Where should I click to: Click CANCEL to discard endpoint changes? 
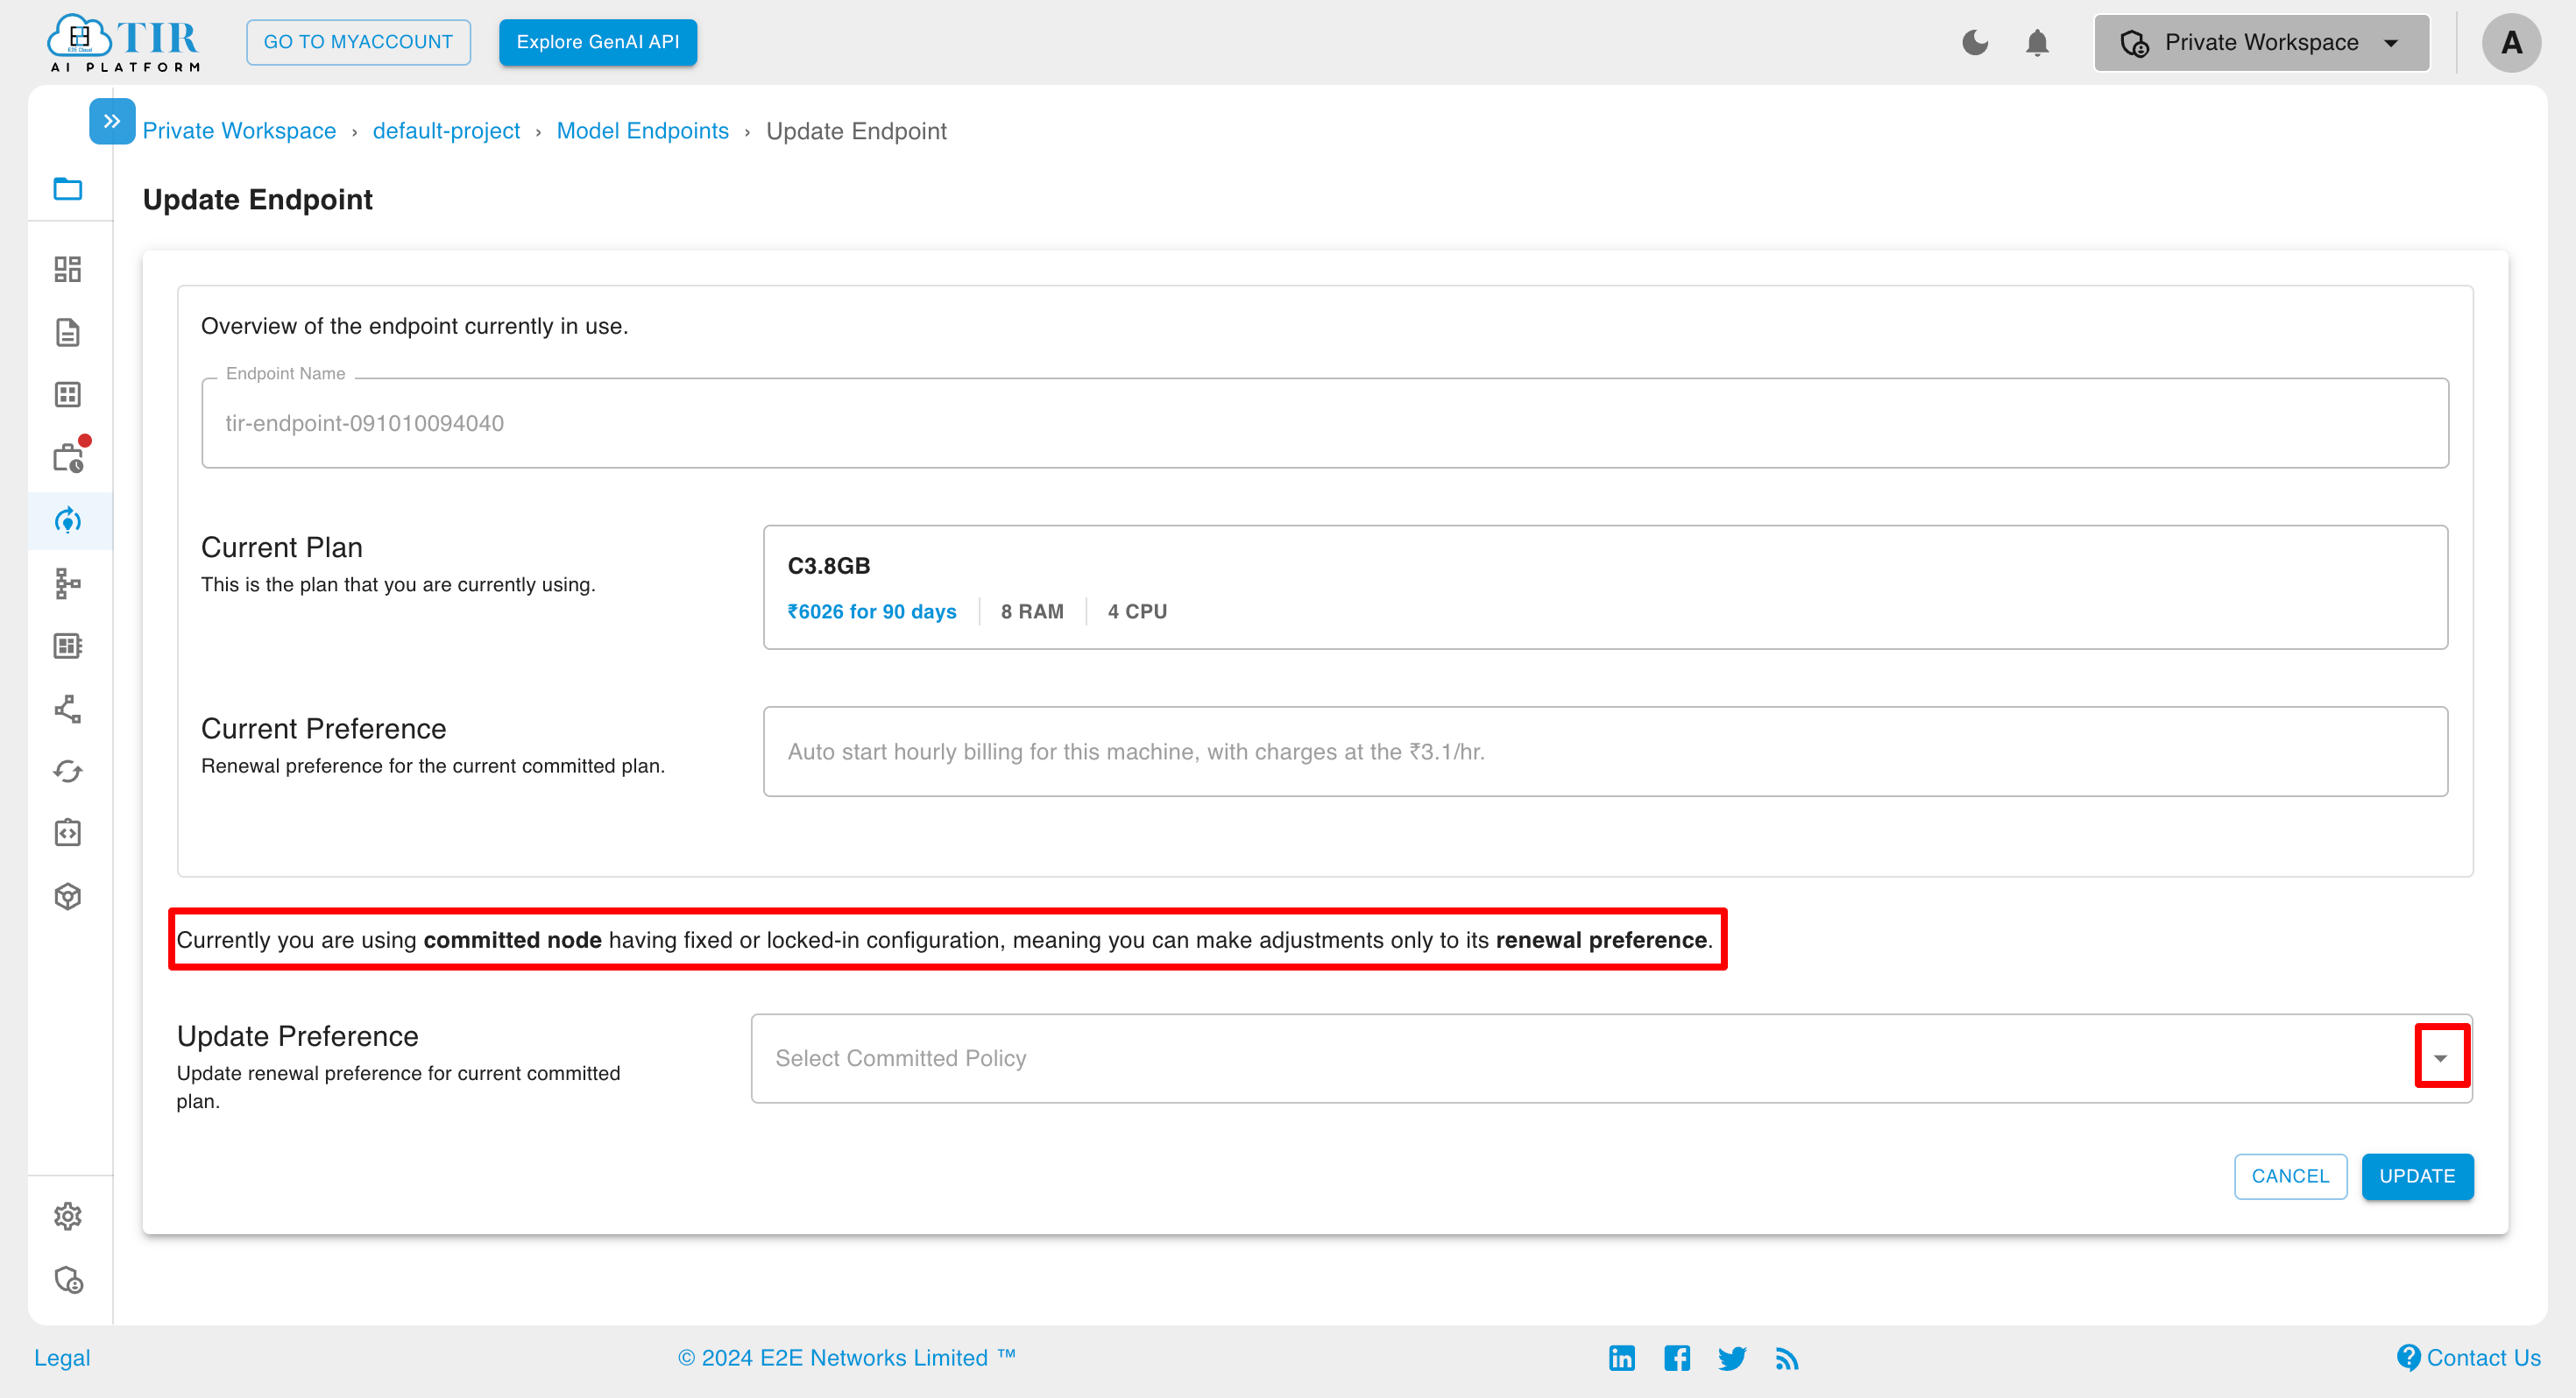(2290, 1177)
